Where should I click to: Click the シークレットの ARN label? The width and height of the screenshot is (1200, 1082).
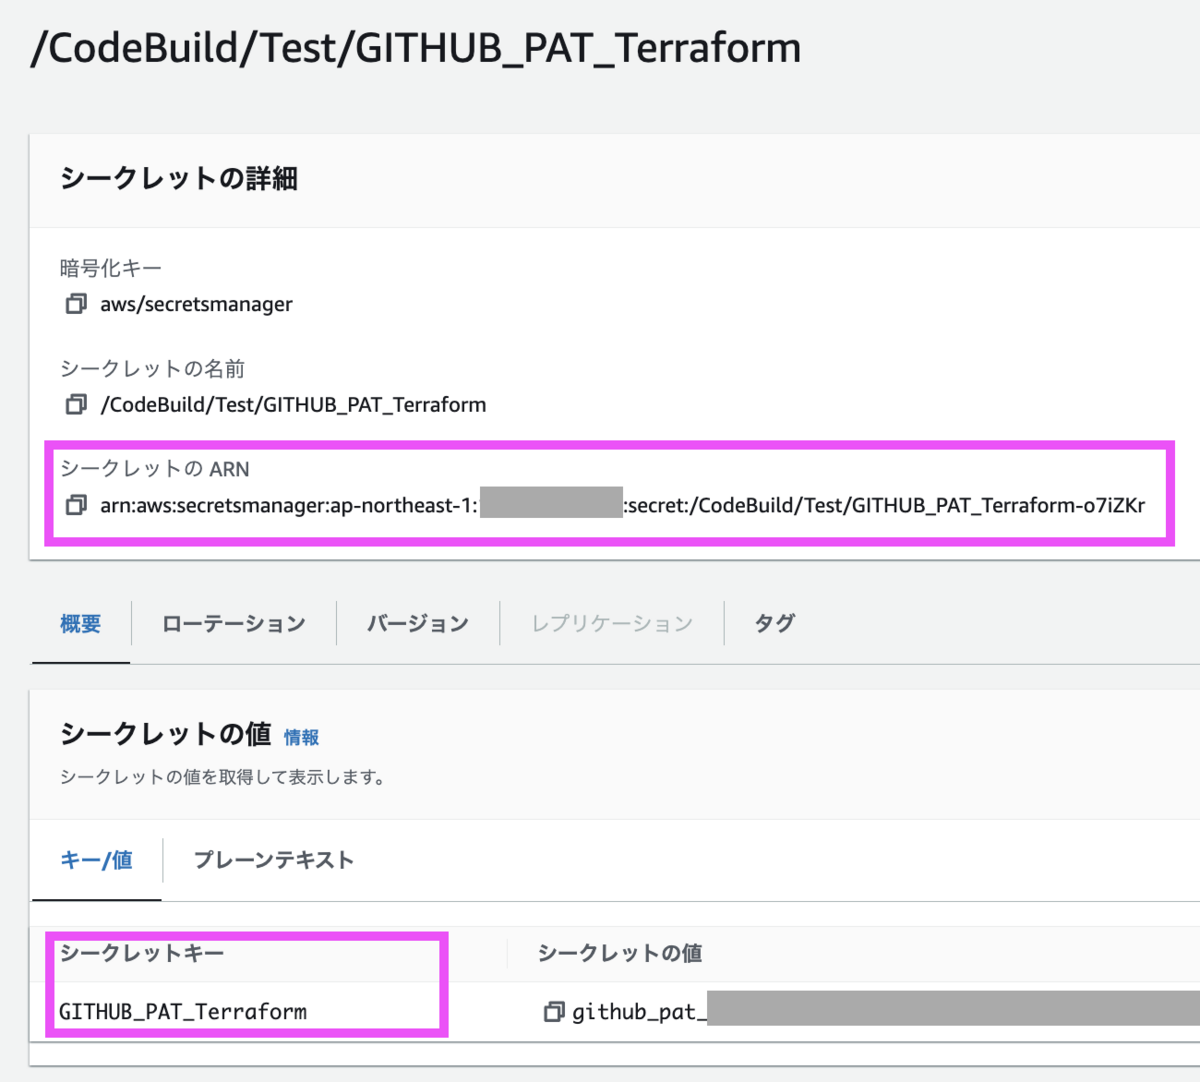(155, 469)
